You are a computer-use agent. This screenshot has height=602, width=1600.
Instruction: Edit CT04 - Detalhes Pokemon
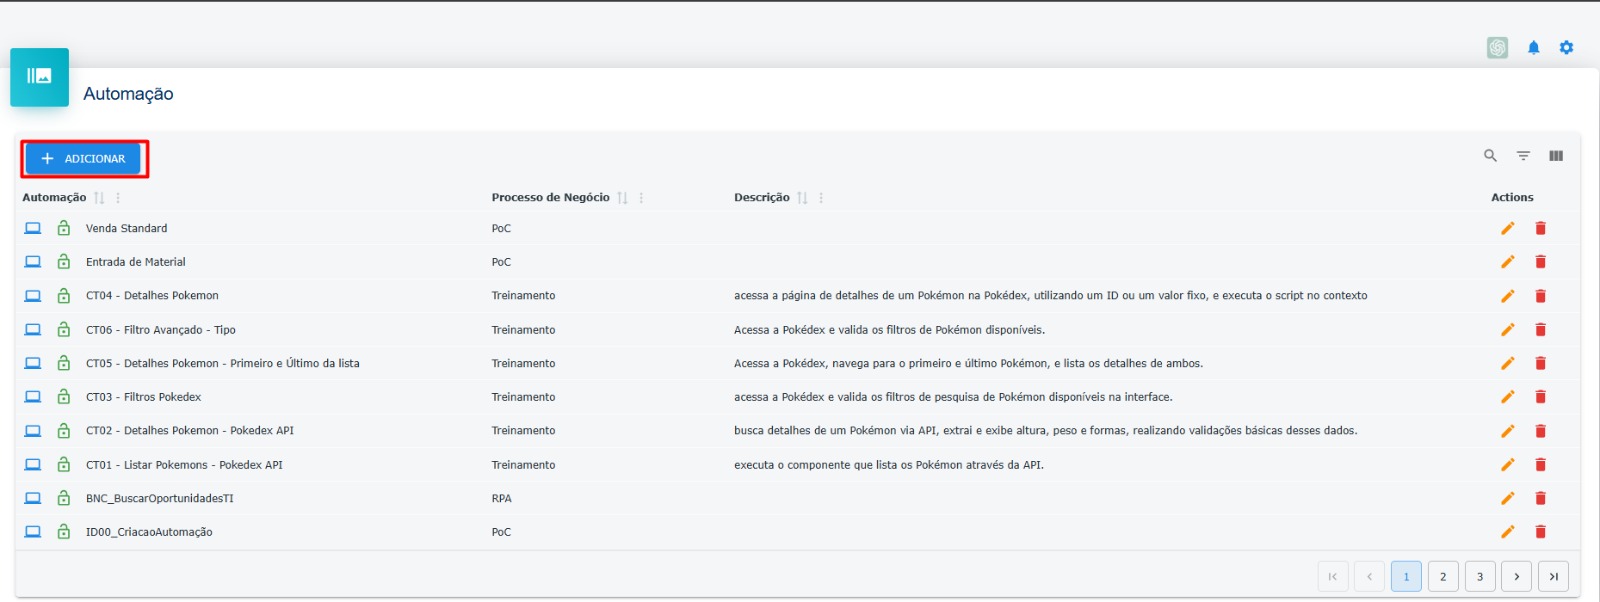point(1507,296)
